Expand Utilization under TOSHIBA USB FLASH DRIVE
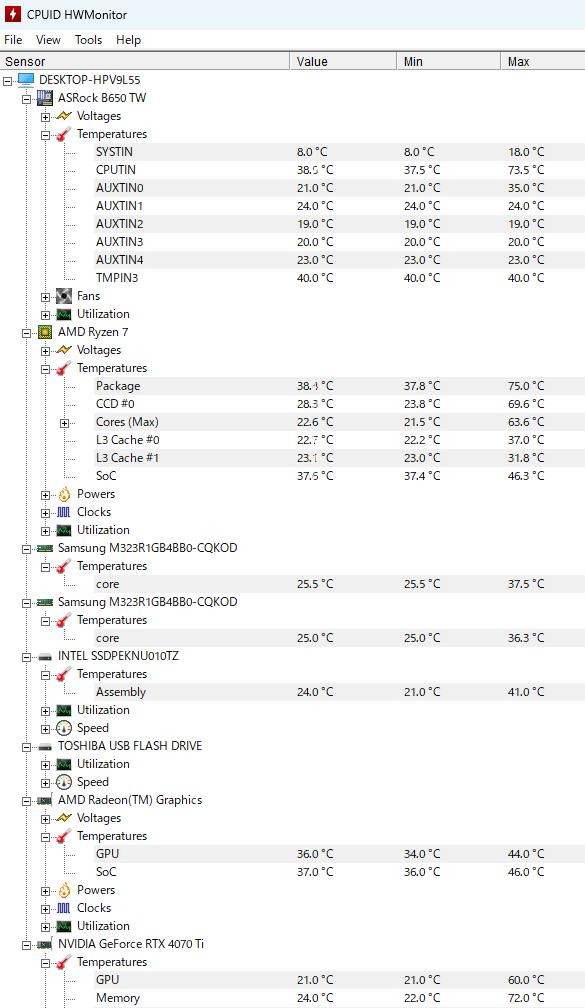The height and width of the screenshot is (1008, 585). [46, 765]
